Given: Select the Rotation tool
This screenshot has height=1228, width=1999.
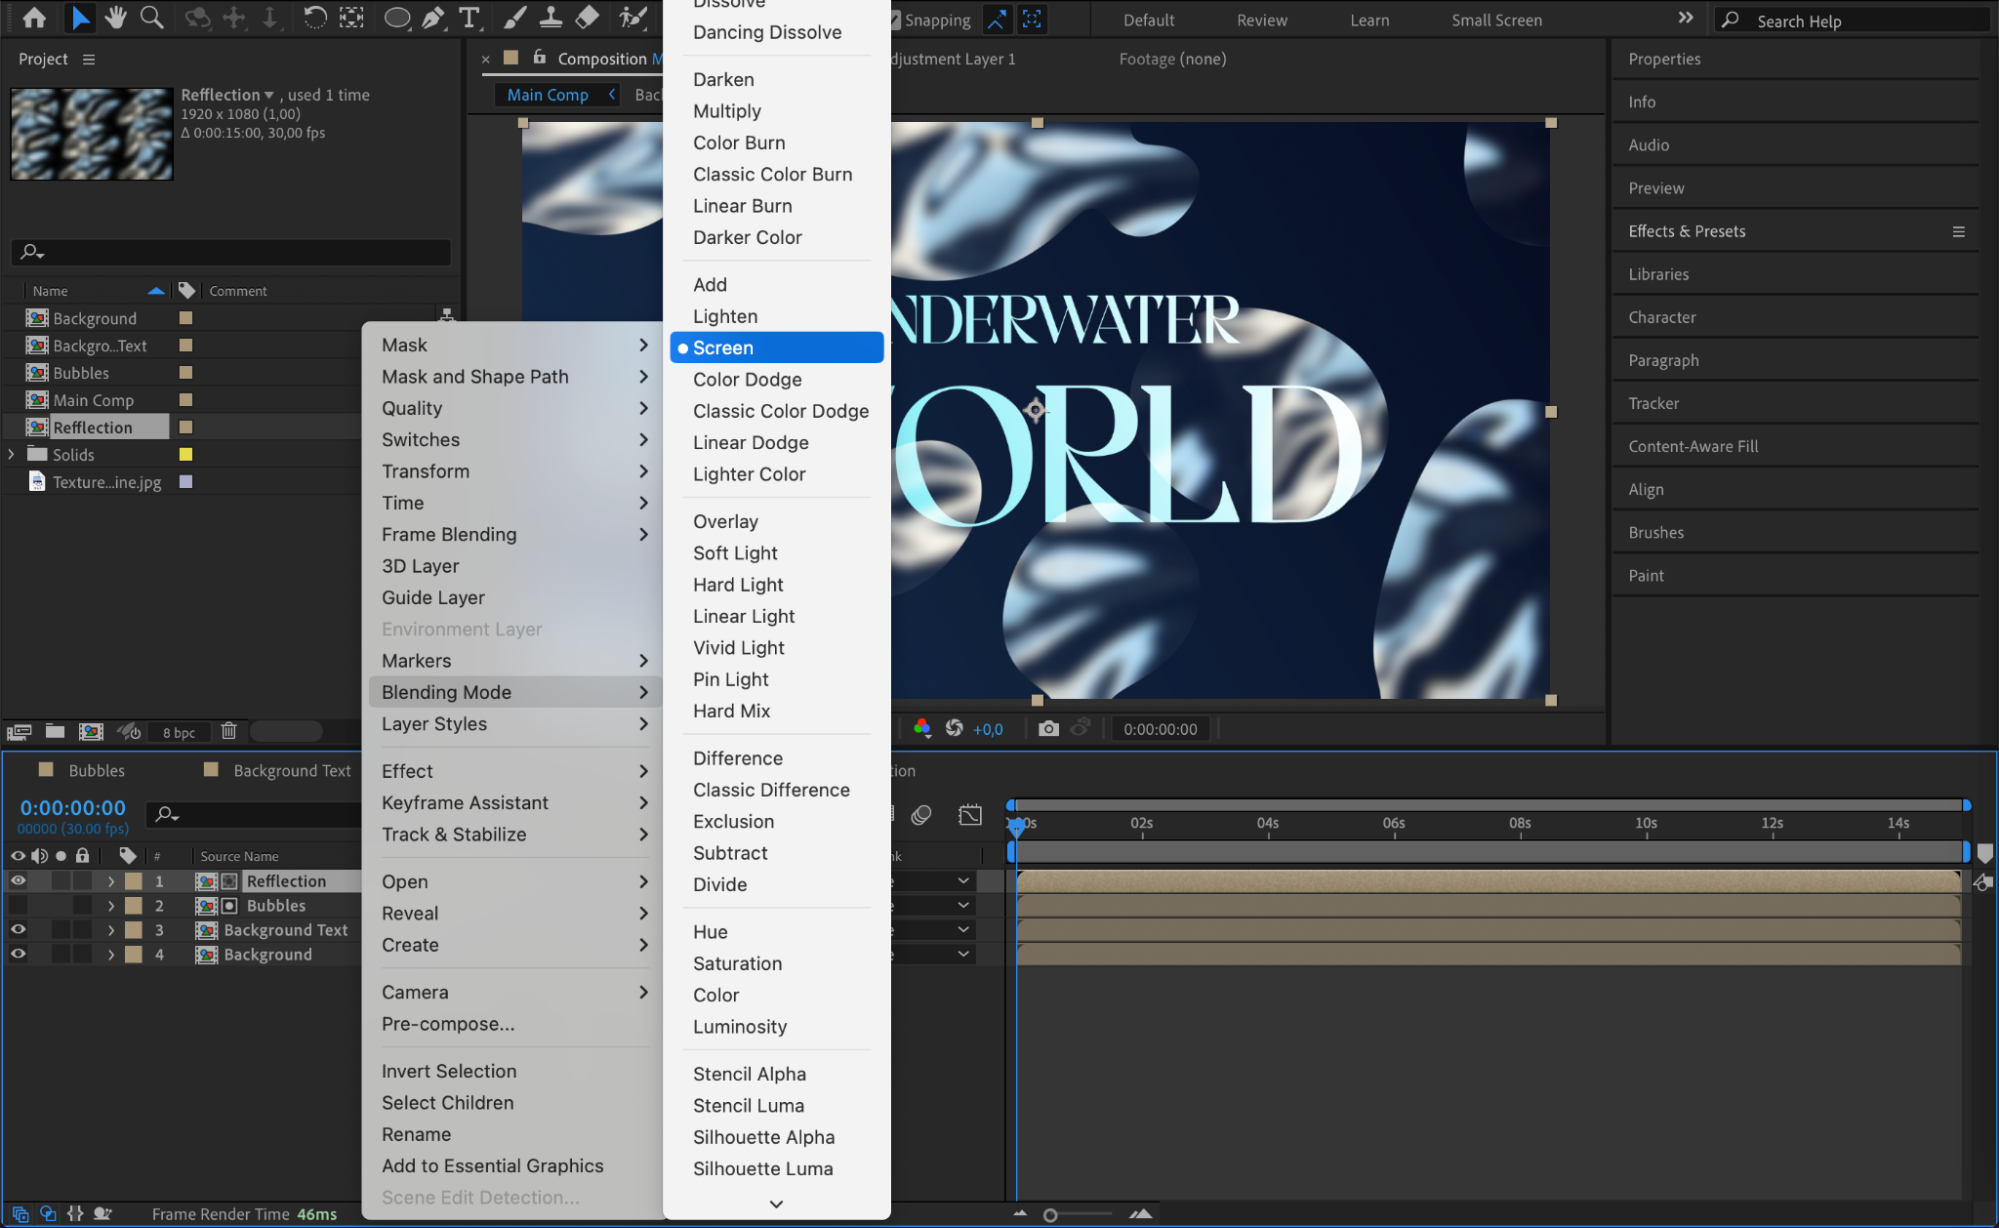Looking at the screenshot, I should pyautogui.click(x=314, y=17).
